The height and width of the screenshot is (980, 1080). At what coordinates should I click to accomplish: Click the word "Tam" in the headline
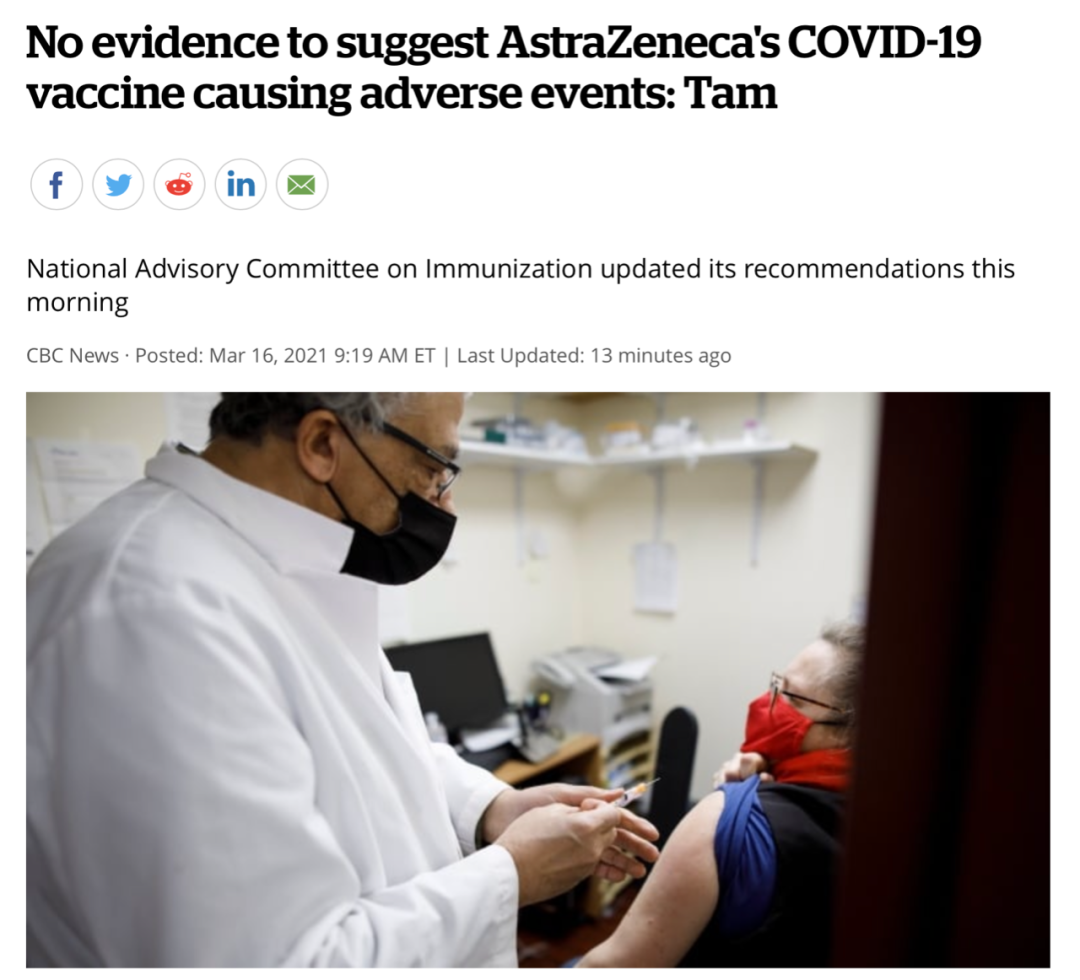coord(731,93)
